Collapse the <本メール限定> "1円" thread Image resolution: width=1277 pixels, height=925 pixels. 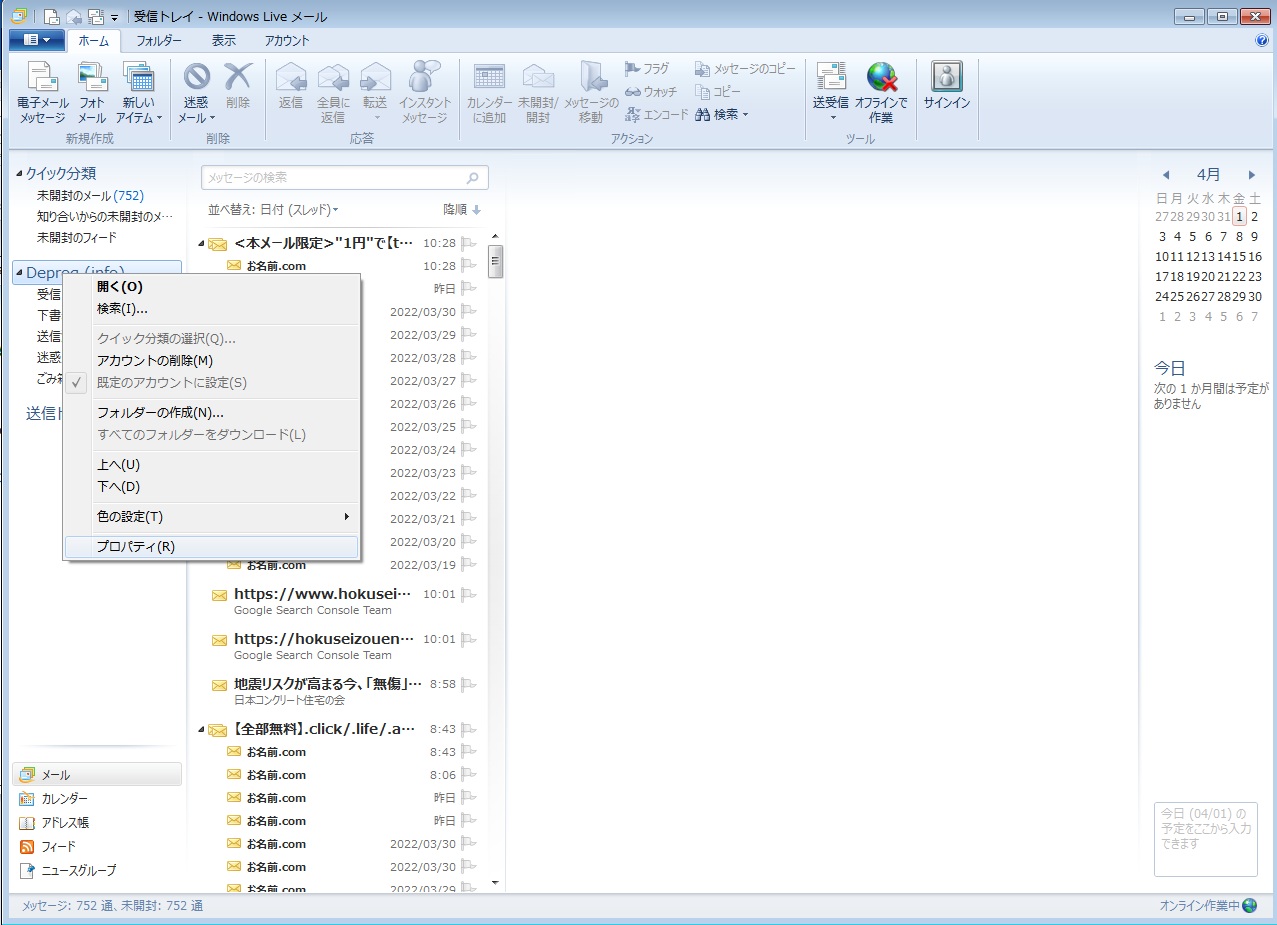[x=200, y=243]
